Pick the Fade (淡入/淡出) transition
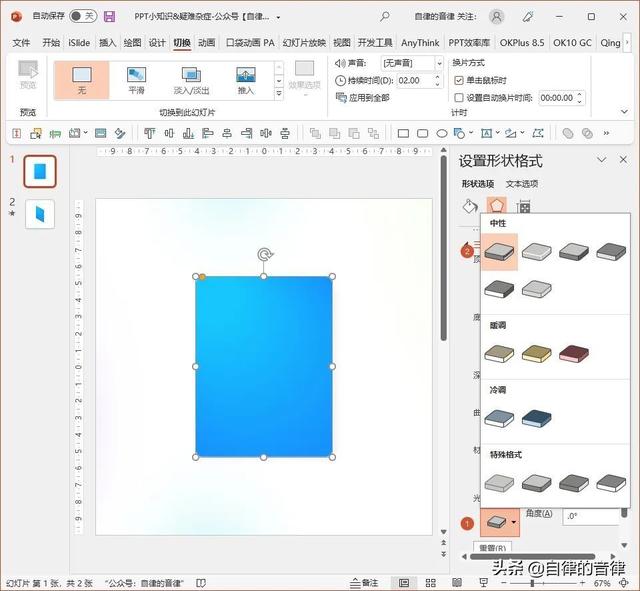Image resolution: width=640 pixels, height=591 pixels. [190, 79]
